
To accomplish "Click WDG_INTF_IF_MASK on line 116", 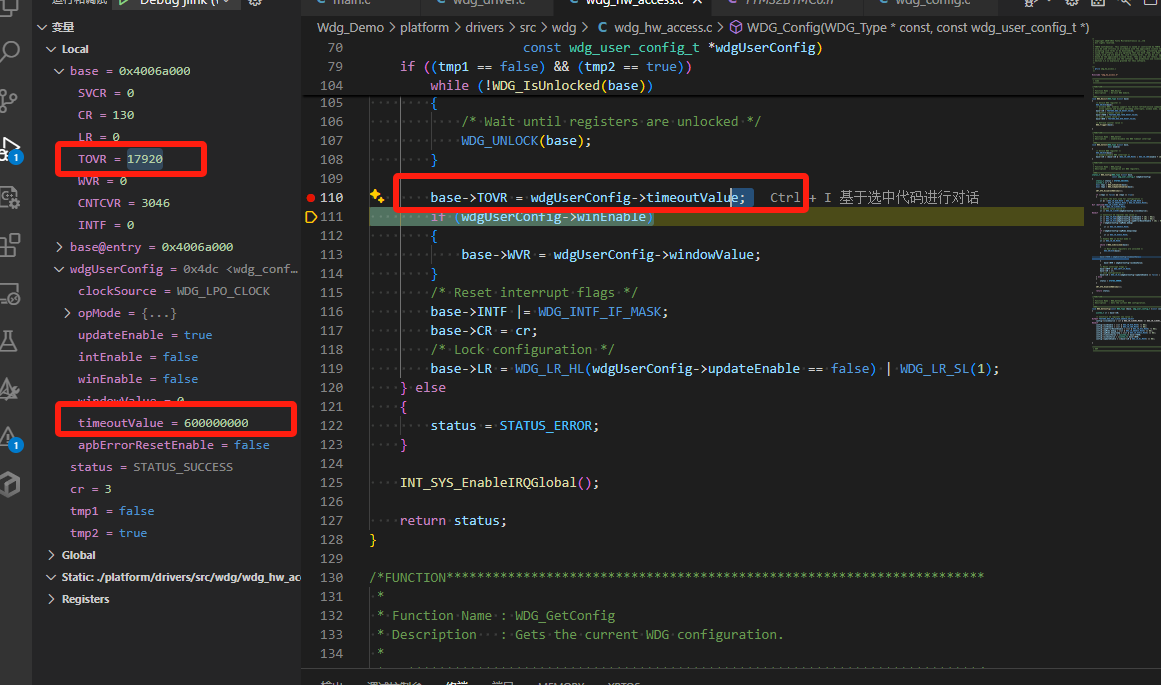I will [x=599, y=312].
